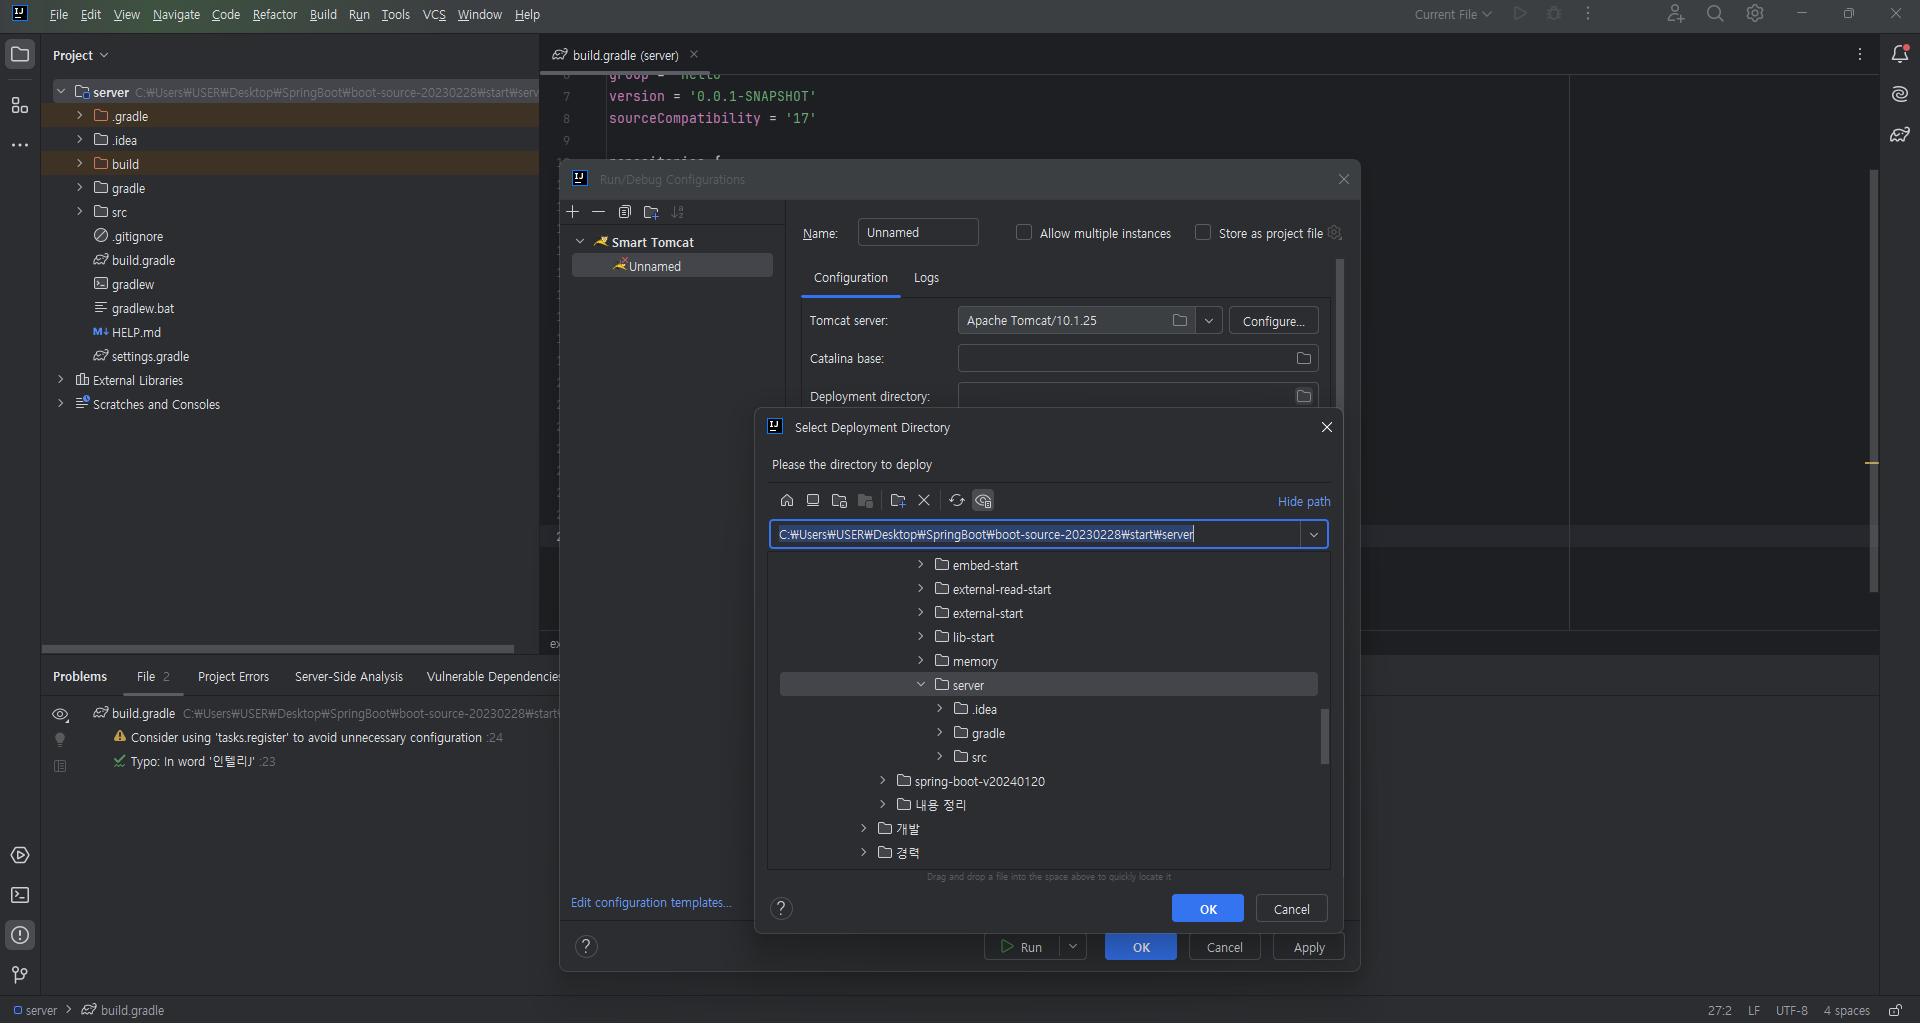
Task: Enable Allow multiple instances checkbox
Action: (1024, 233)
